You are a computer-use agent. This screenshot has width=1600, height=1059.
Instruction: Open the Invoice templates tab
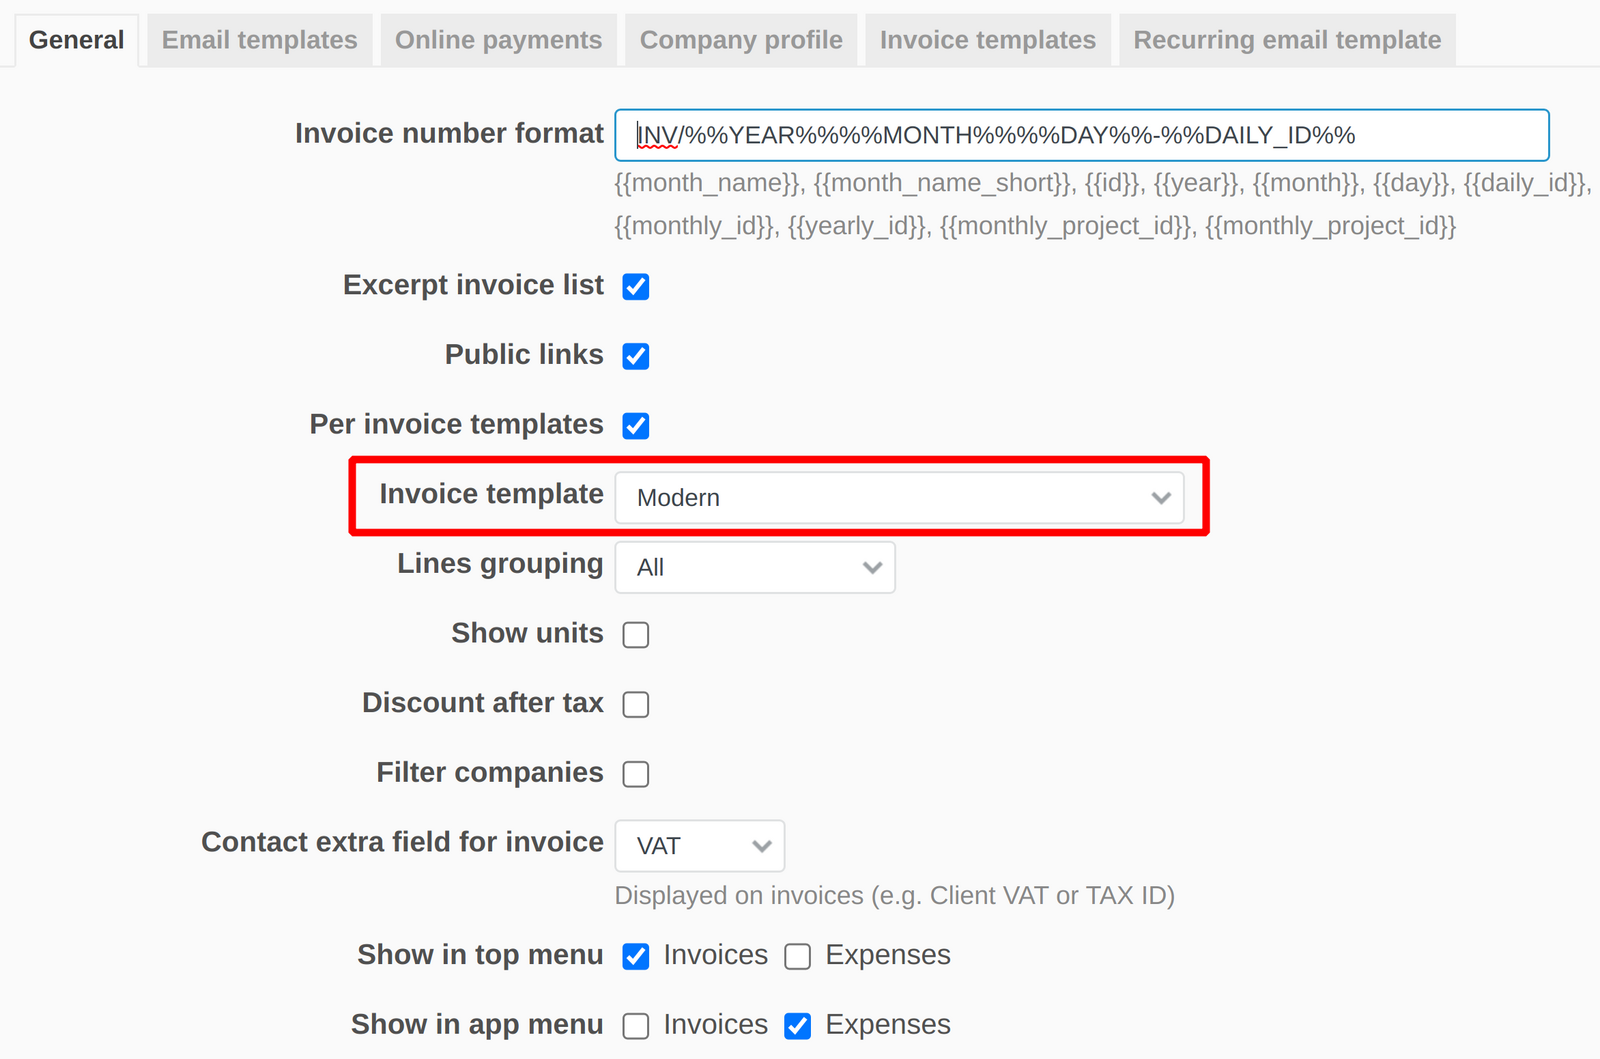click(x=987, y=40)
